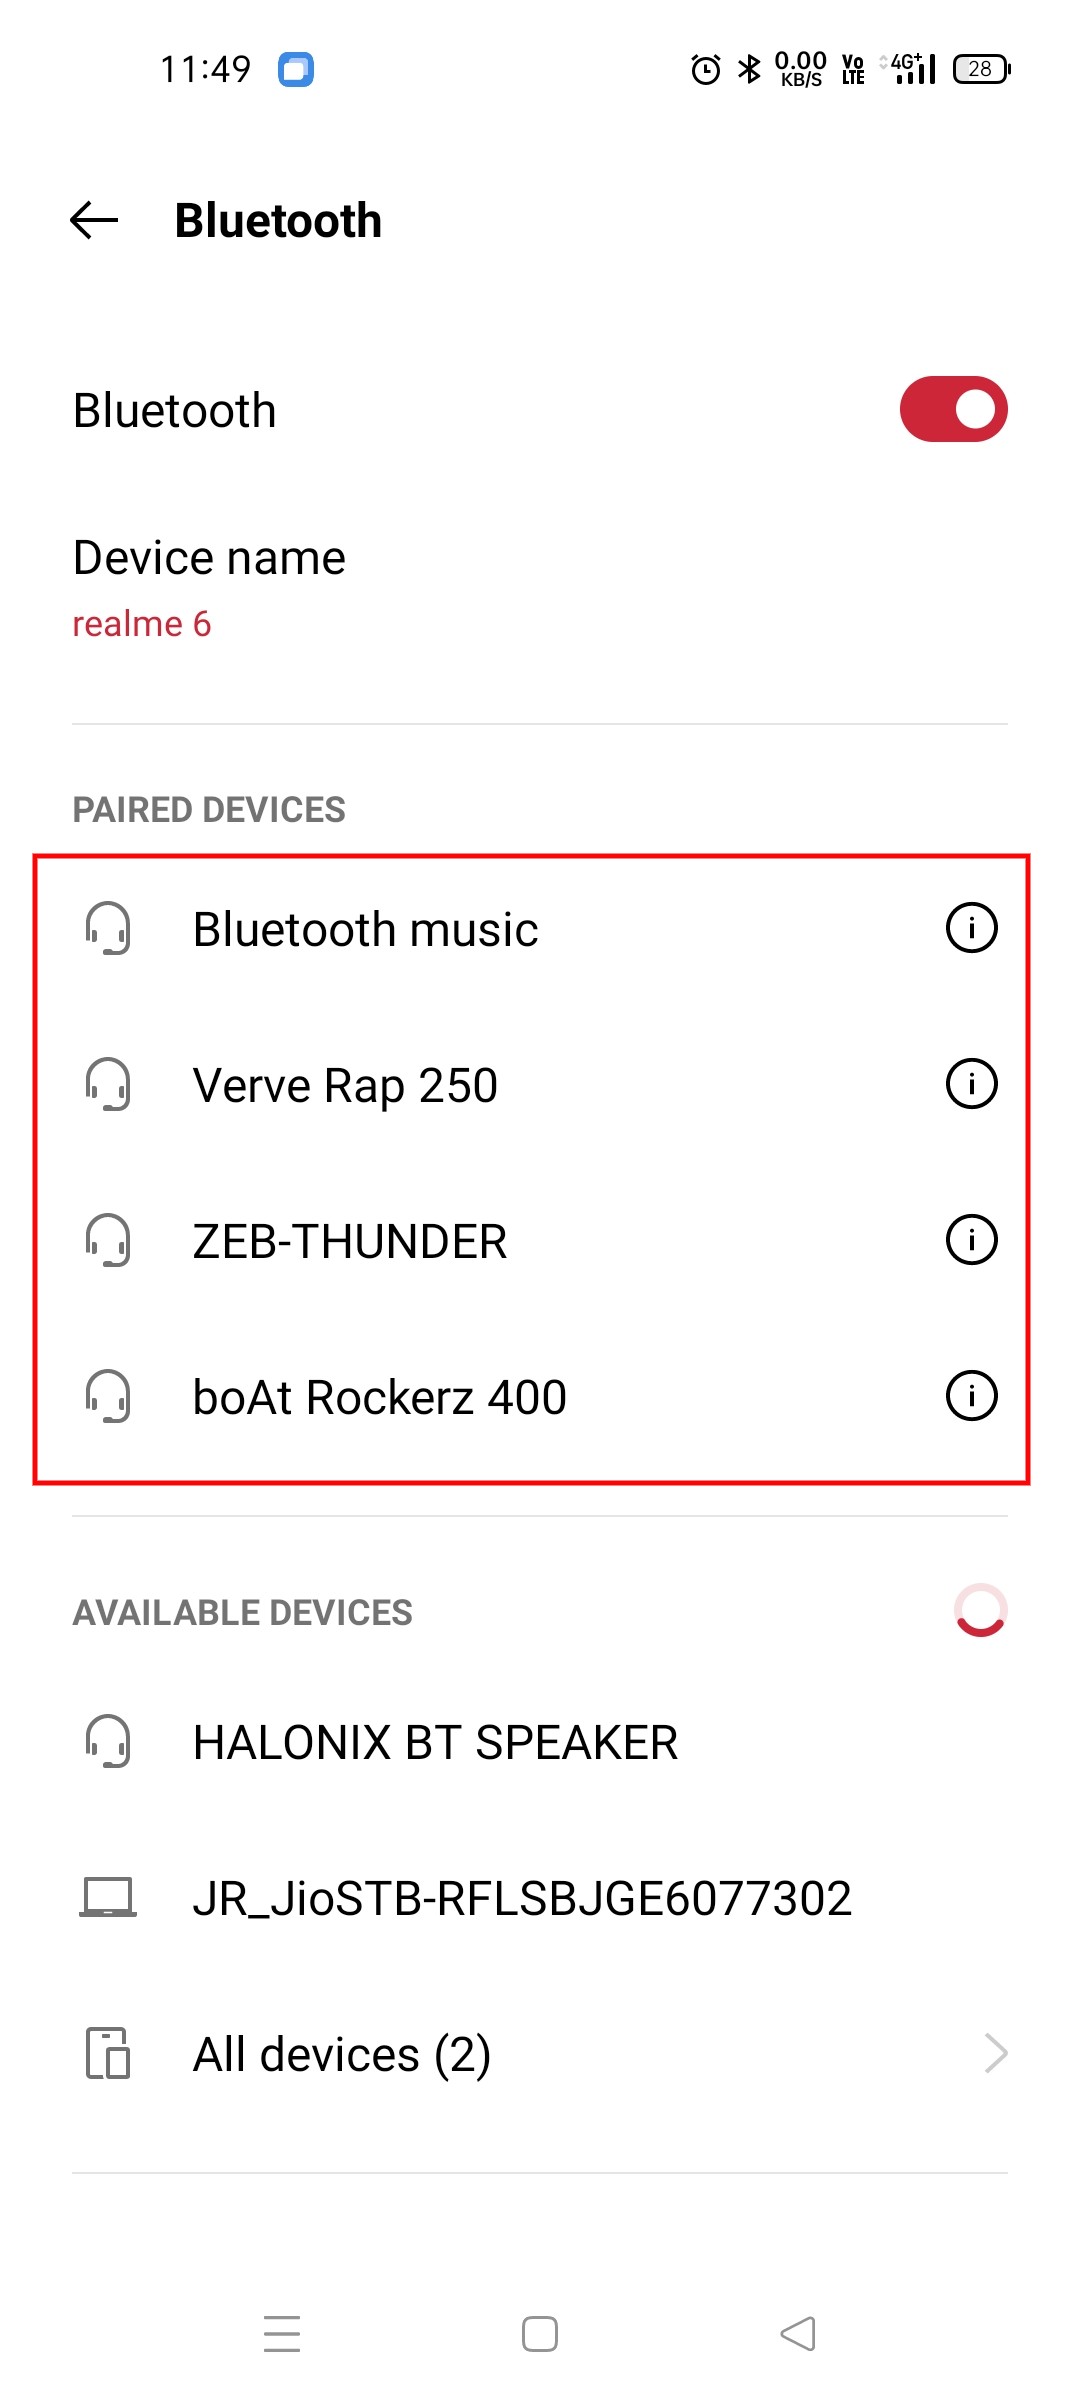1080x2400 pixels.
Task: Click the device icon beside All devices
Action: tap(109, 2052)
